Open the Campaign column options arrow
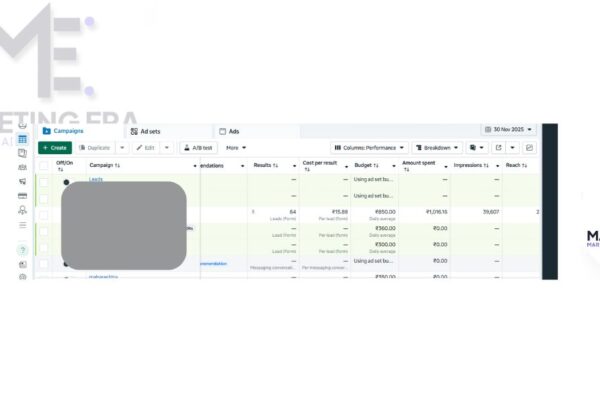This screenshot has width=600, height=419. [195, 166]
